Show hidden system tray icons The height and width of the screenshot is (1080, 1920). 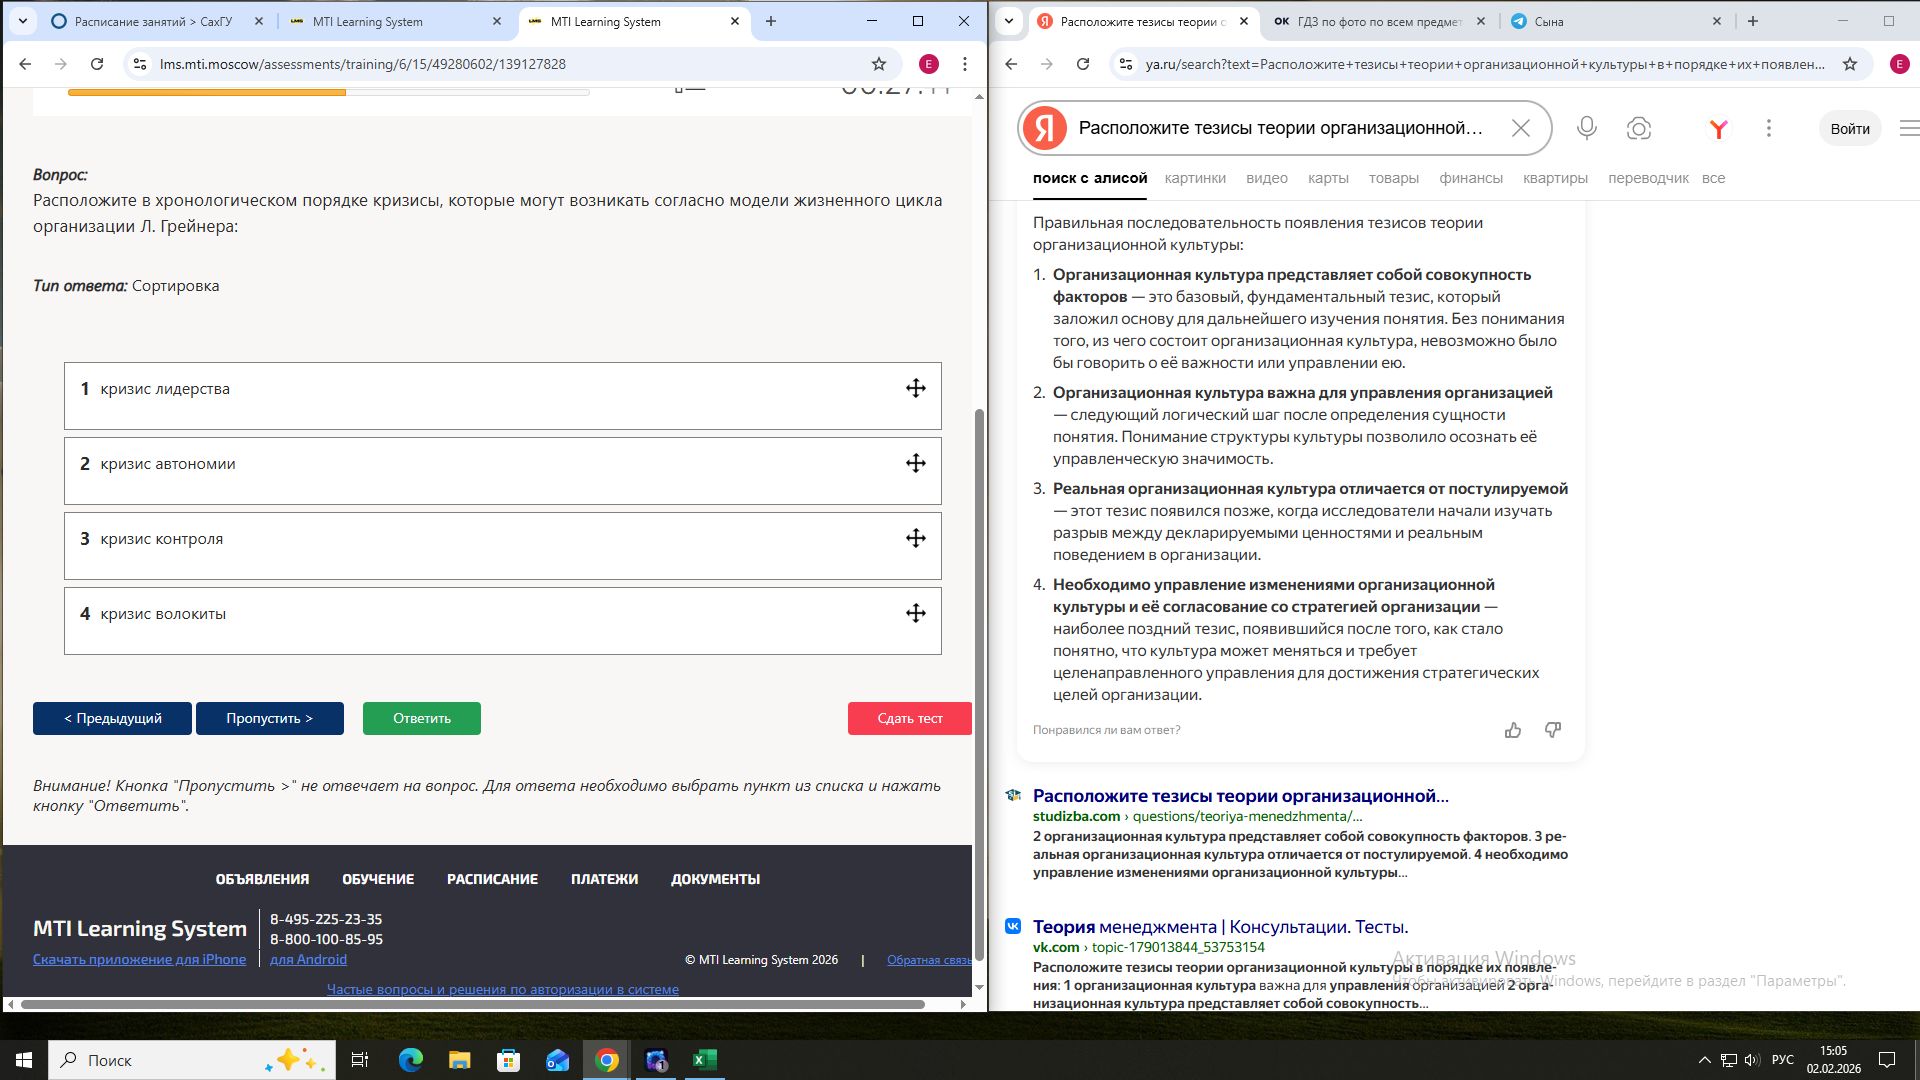point(1704,1060)
